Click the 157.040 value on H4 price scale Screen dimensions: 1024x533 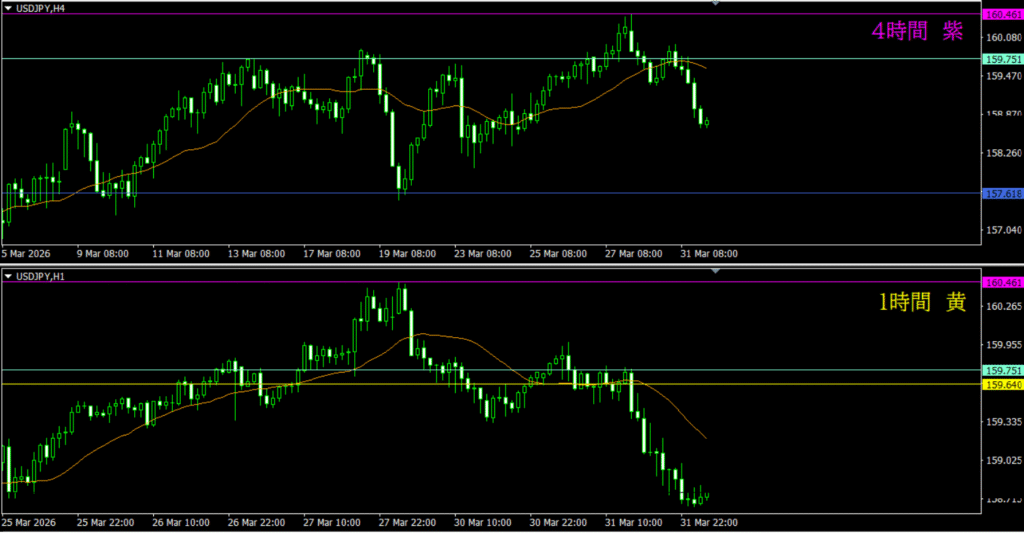coord(1002,230)
